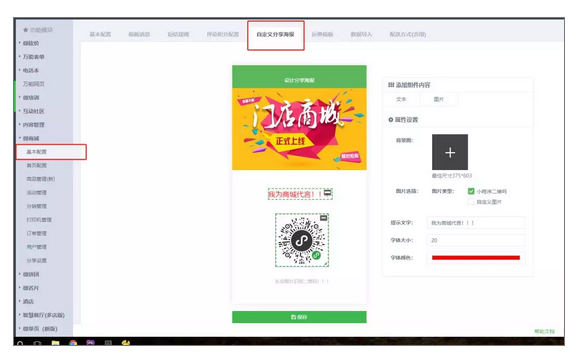Expand 万能表单 menu in sidebar

click(x=33, y=57)
